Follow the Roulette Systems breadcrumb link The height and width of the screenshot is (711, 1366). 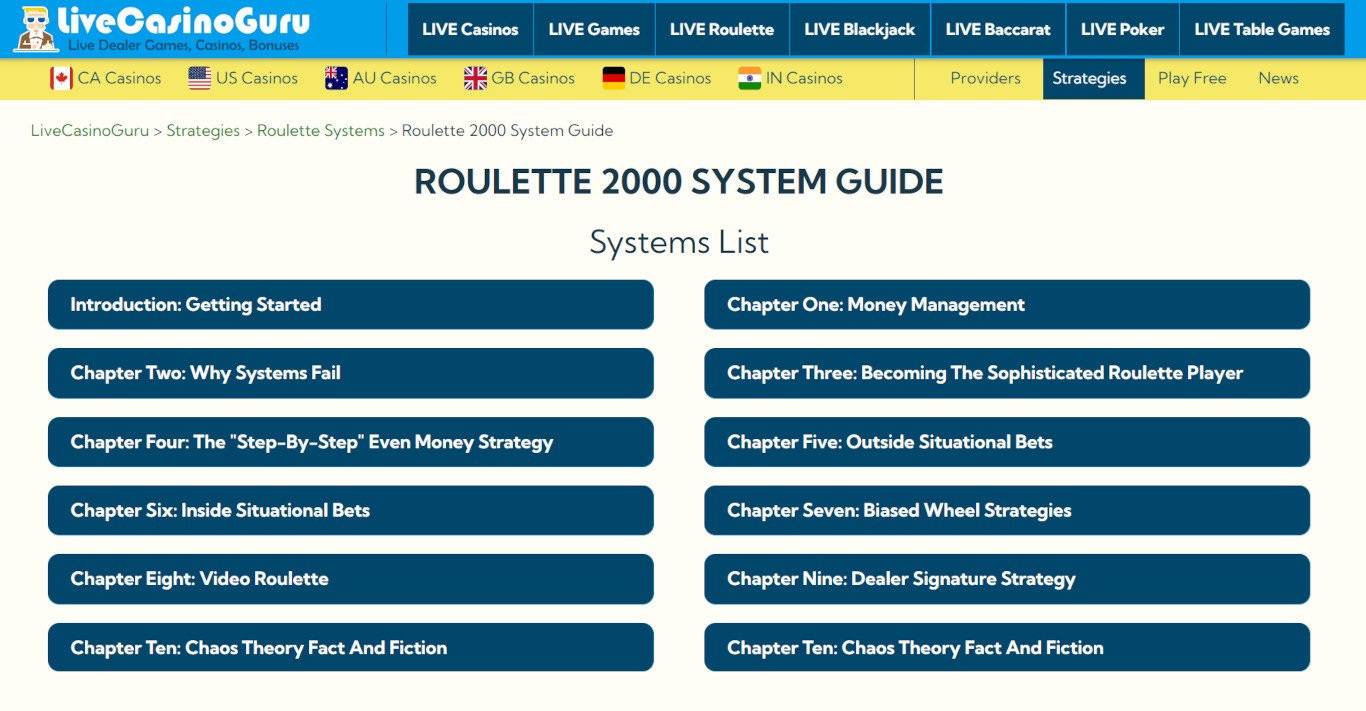321,131
